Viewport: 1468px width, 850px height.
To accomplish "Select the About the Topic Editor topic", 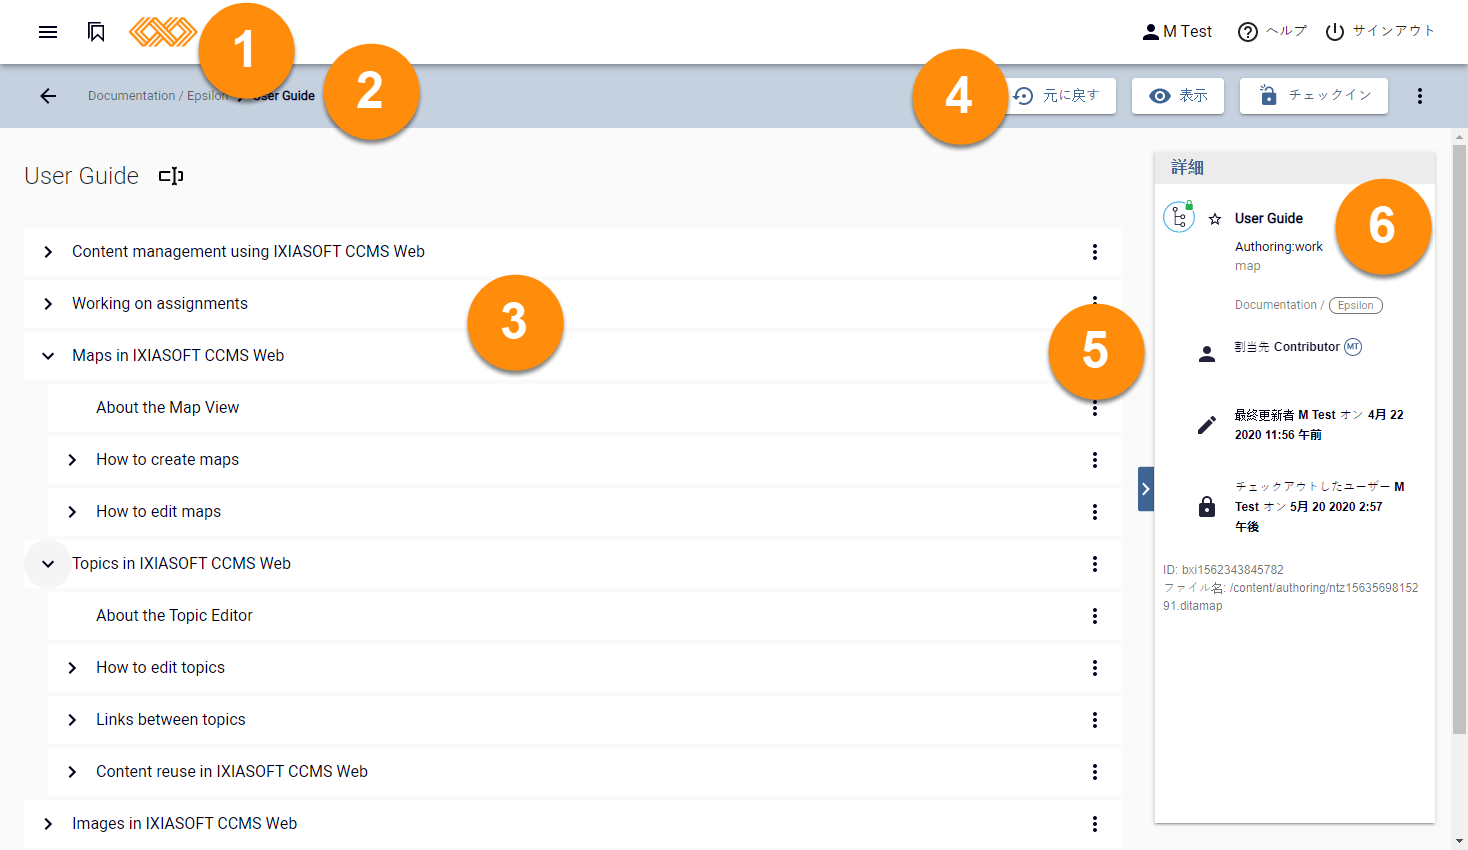I will [174, 616].
